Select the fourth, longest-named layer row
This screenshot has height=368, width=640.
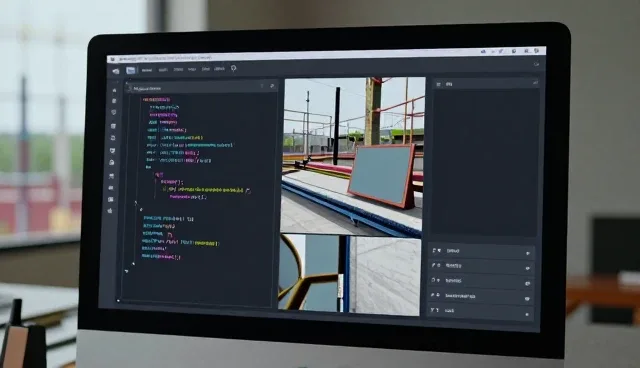(480, 297)
